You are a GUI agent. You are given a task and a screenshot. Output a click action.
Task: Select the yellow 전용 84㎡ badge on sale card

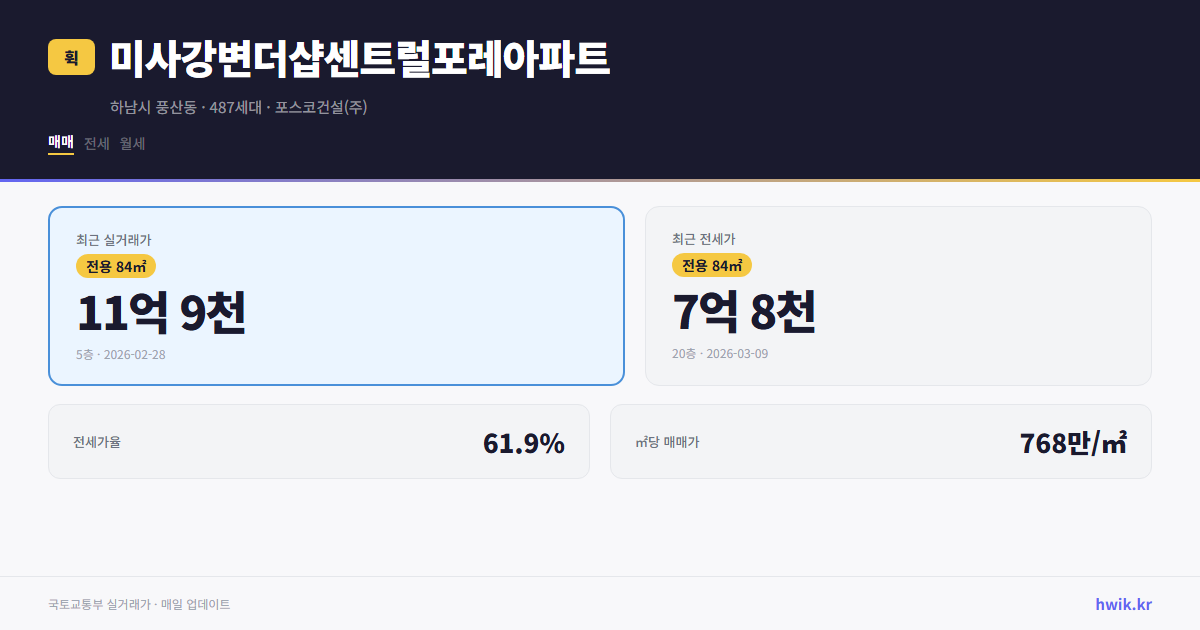[x=114, y=266]
